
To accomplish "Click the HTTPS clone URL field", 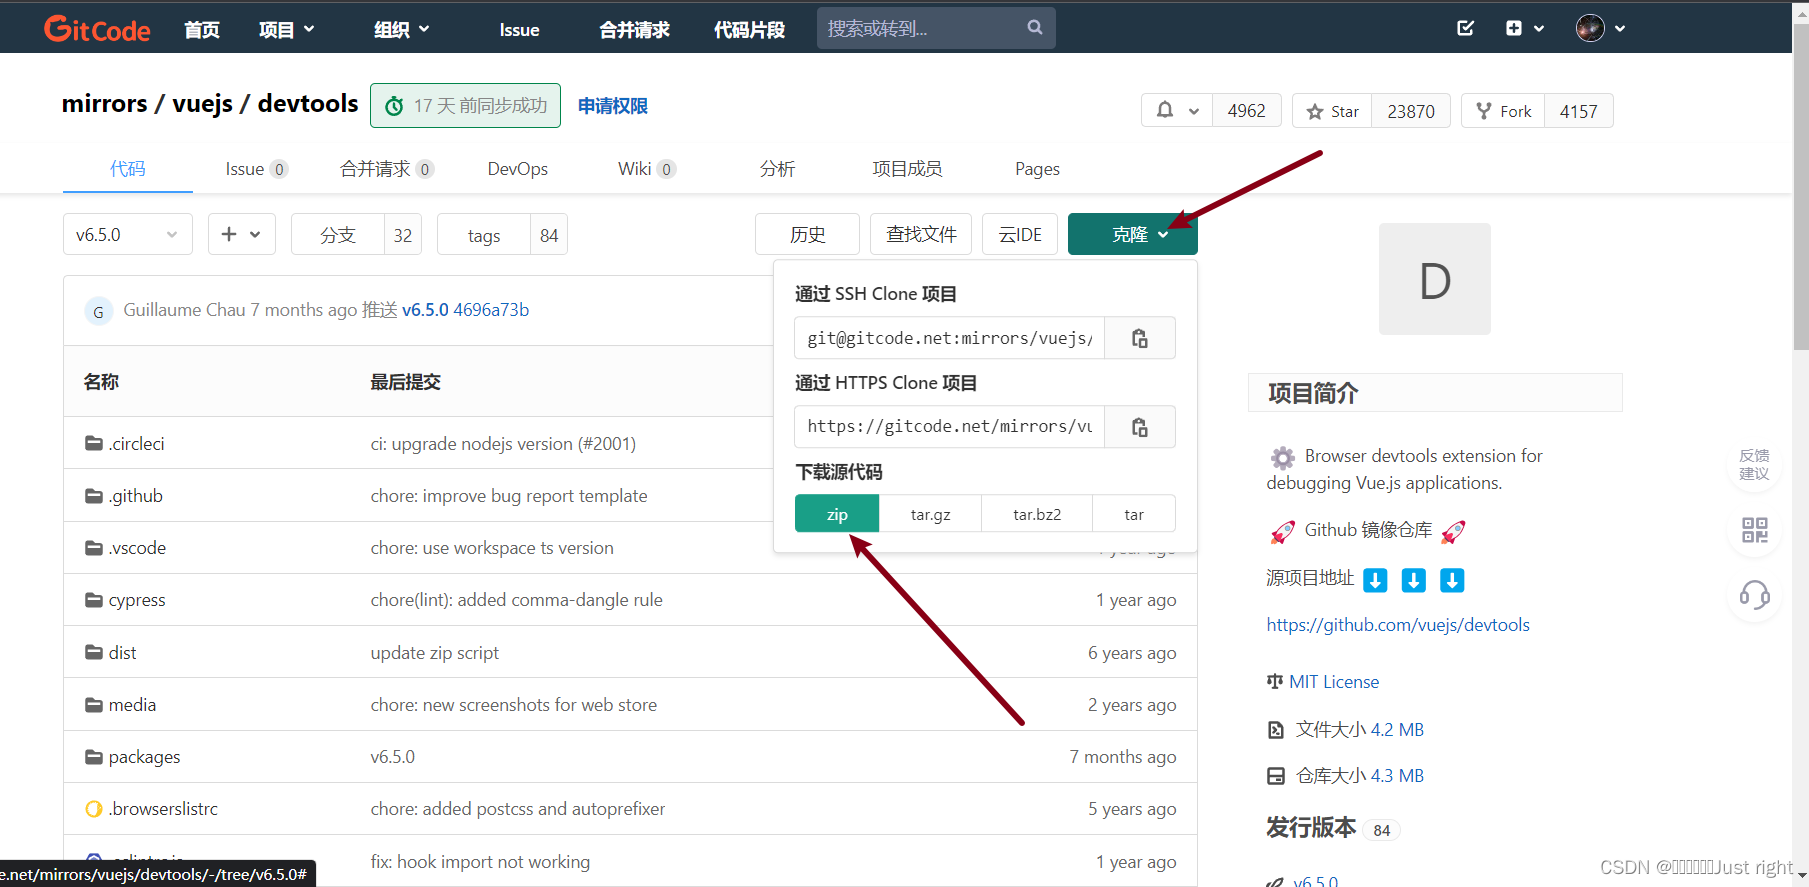I will [x=950, y=427].
